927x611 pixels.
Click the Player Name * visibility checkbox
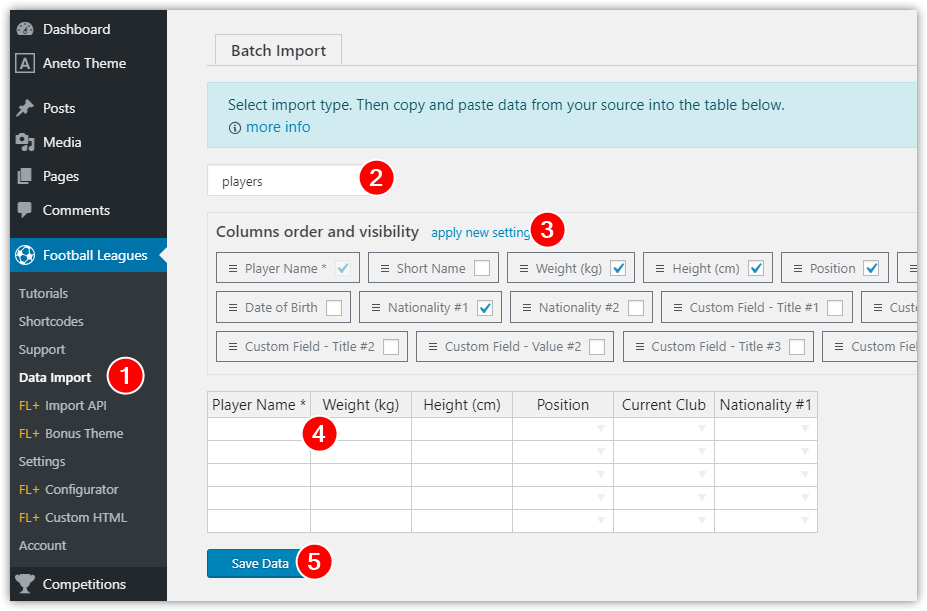343,269
